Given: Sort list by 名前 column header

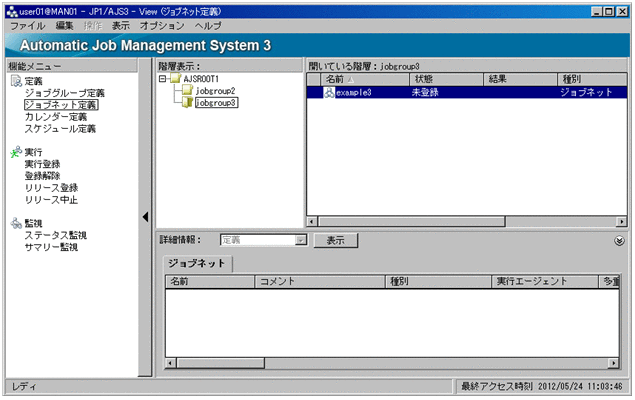Looking at the screenshot, I should [x=365, y=79].
